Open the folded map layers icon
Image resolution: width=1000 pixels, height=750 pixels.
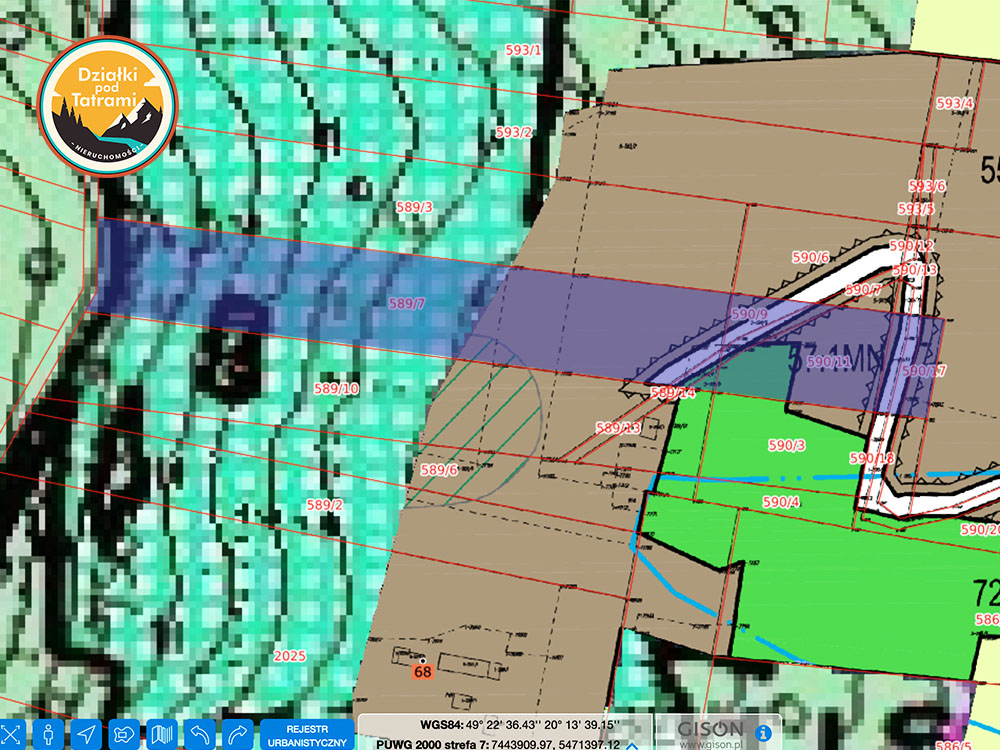point(161,734)
